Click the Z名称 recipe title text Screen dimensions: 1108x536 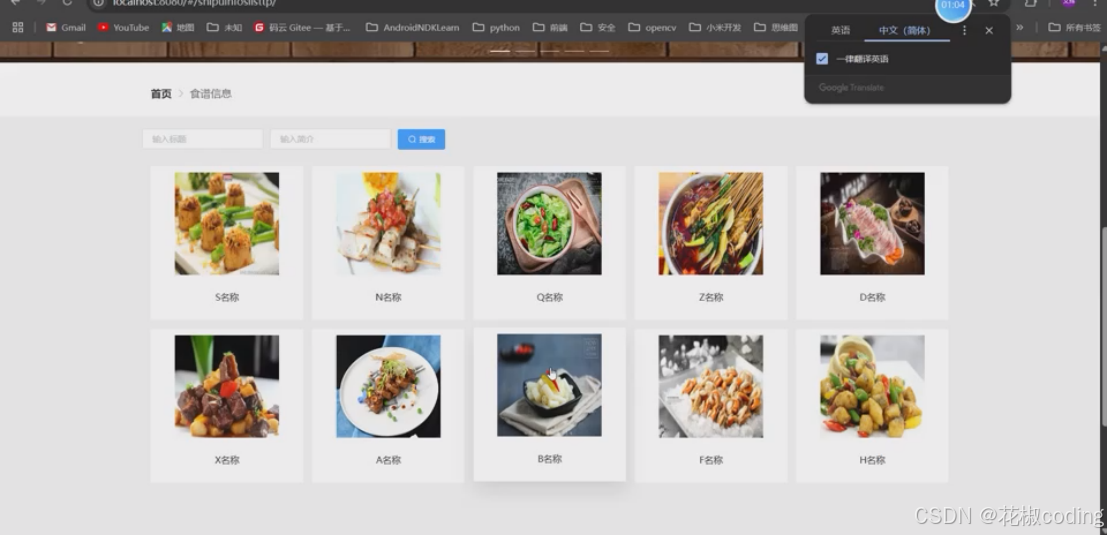pos(711,297)
